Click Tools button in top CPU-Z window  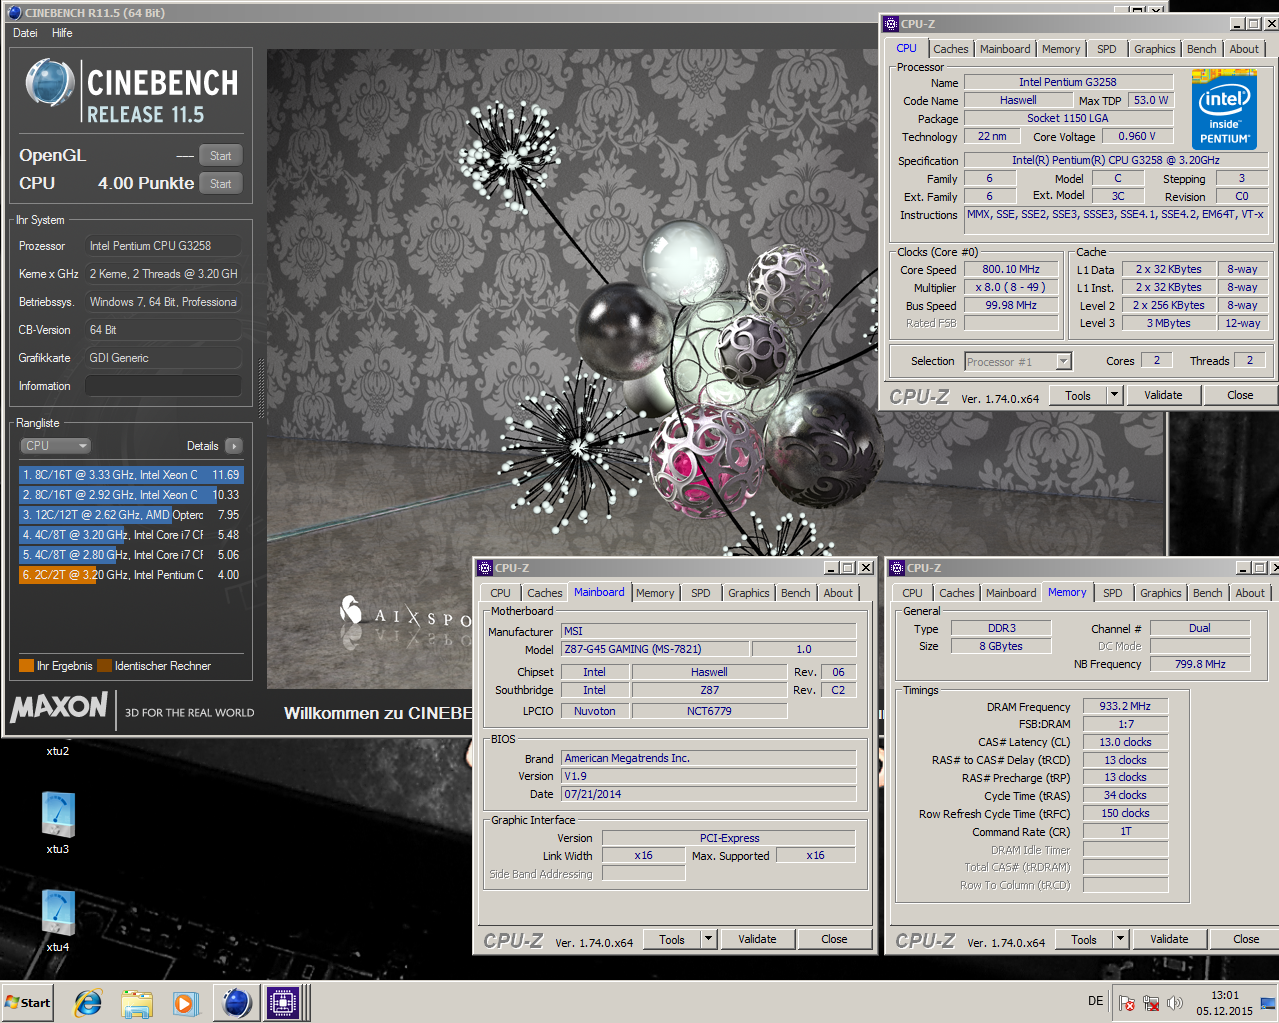pos(1078,396)
